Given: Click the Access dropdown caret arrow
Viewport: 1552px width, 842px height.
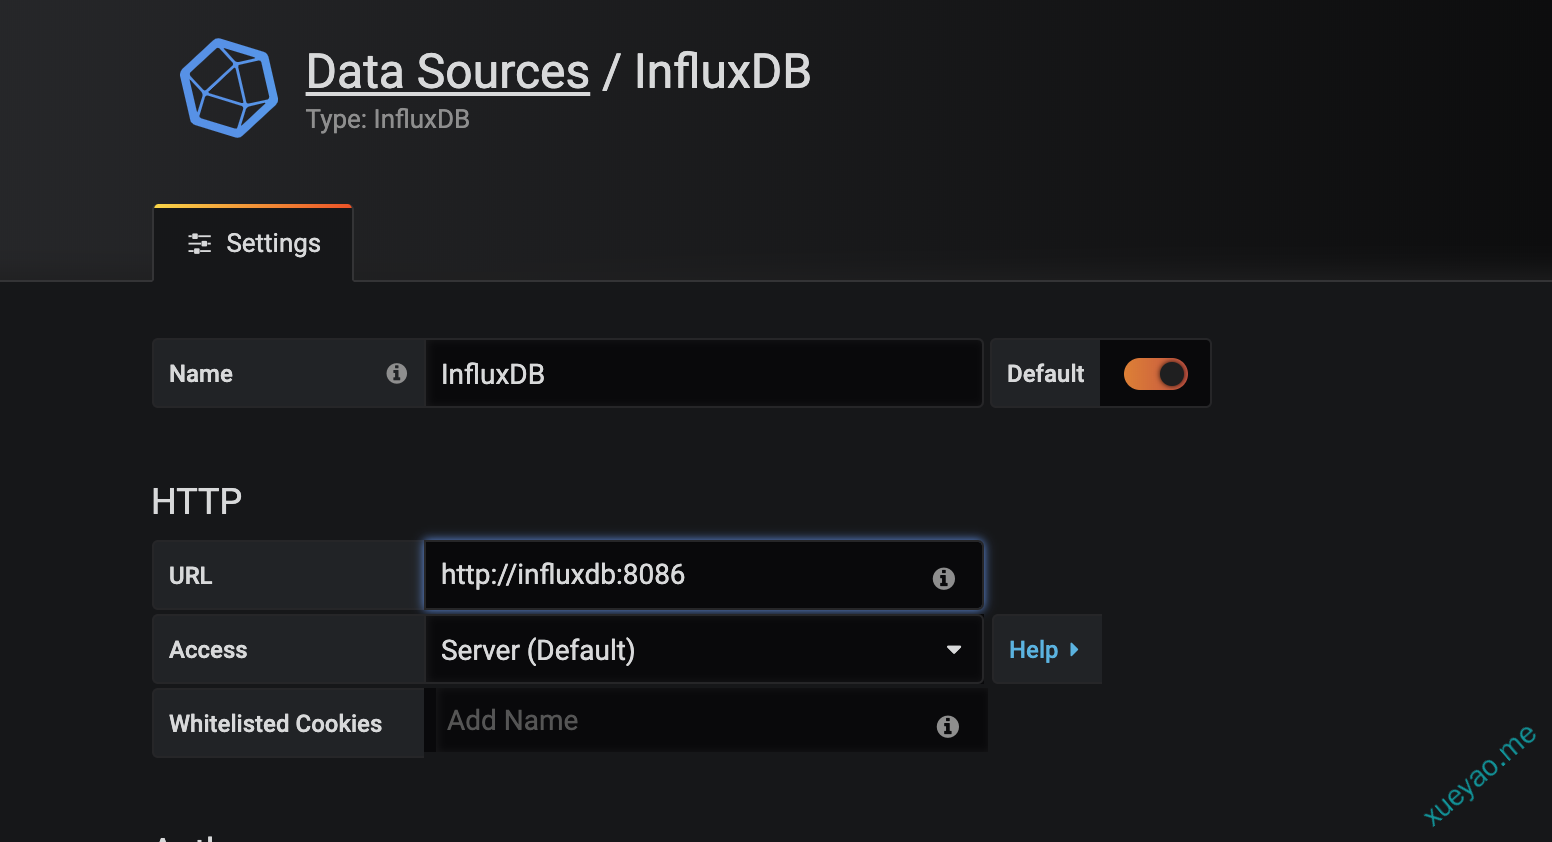Looking at the screenshot, I should tap(954, 650).
